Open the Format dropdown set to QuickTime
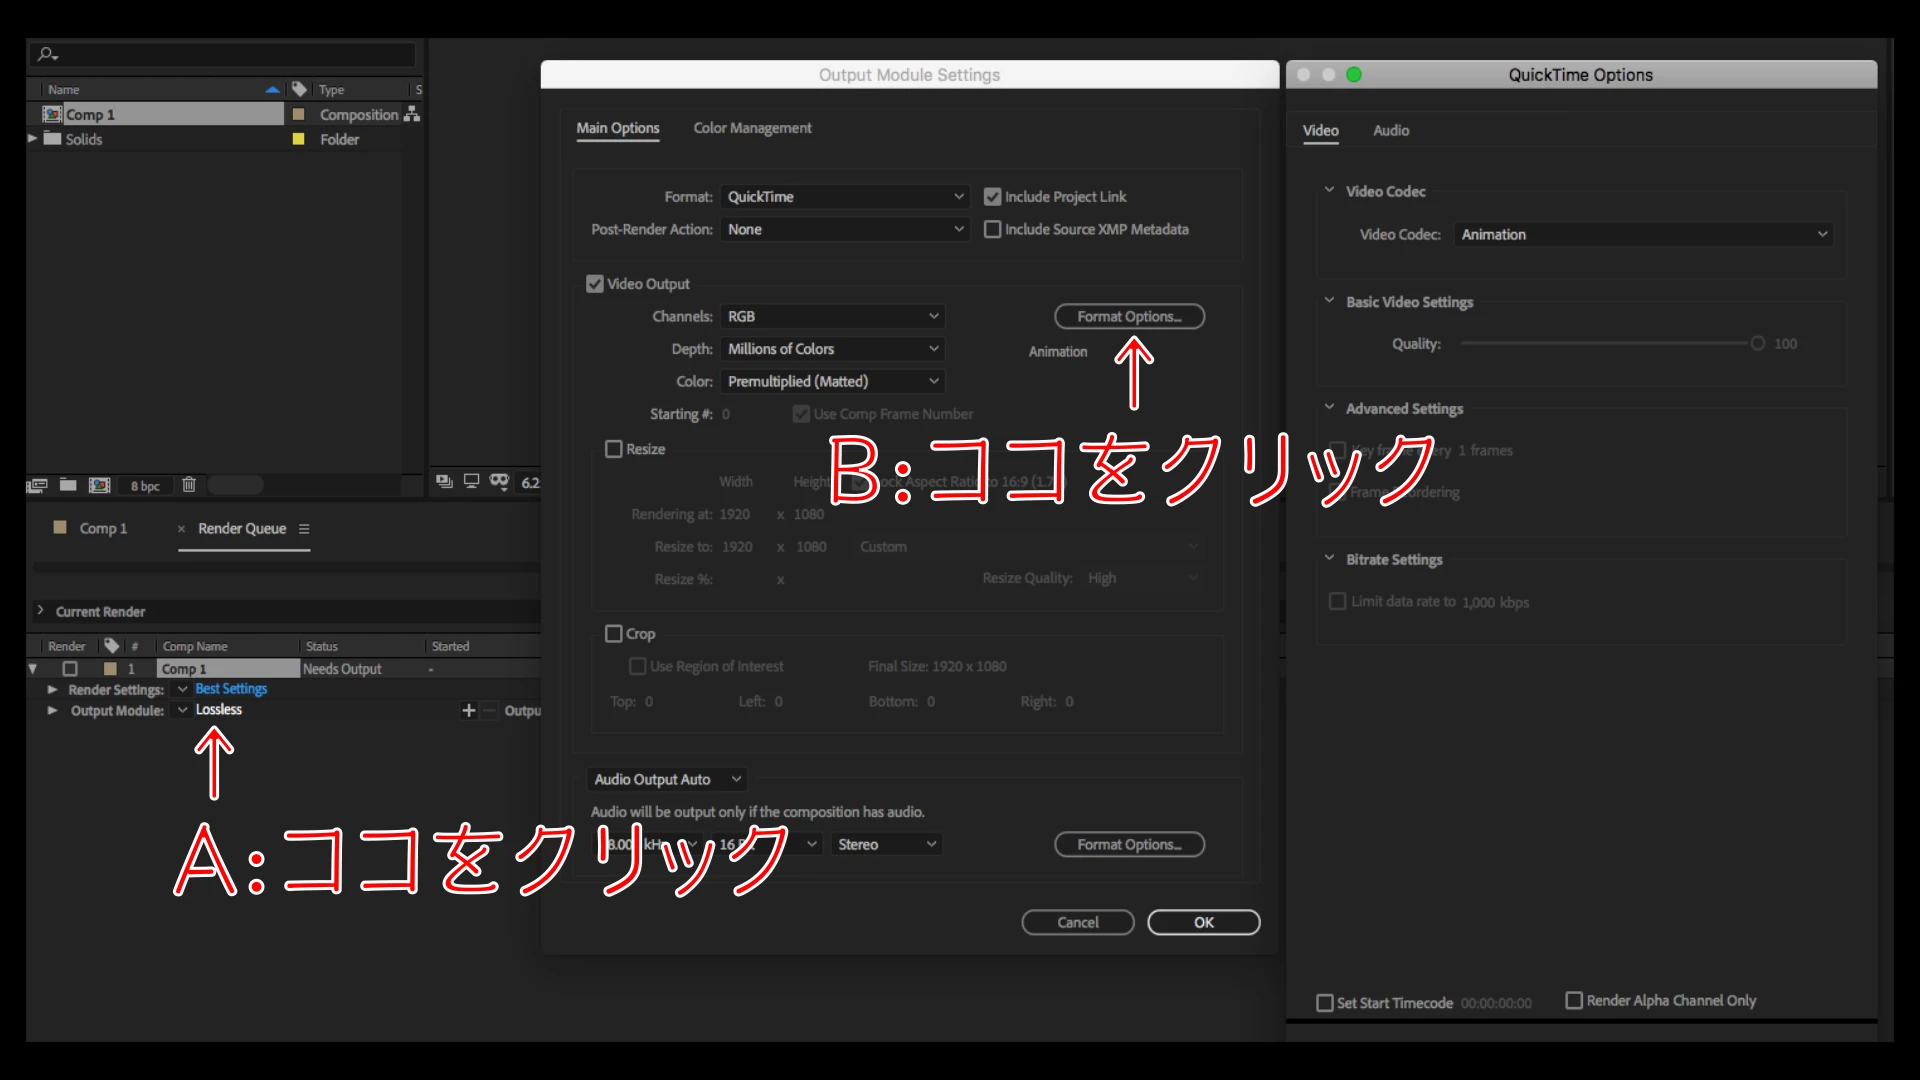This screenshot has height=1080, width=1920. tap(845, 197)
